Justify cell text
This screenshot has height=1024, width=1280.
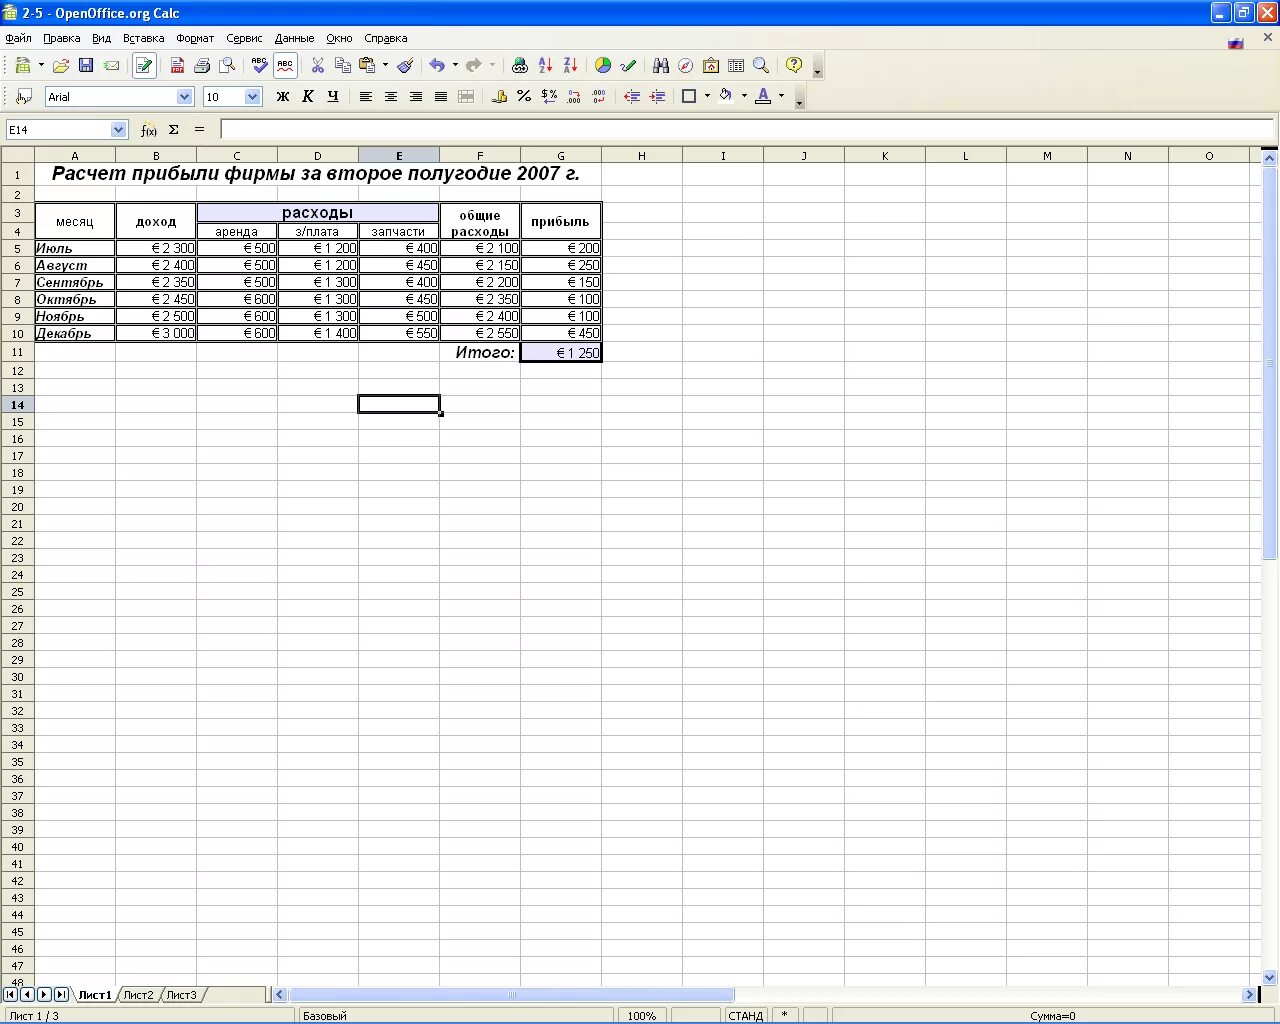click(x=441, y=96)
